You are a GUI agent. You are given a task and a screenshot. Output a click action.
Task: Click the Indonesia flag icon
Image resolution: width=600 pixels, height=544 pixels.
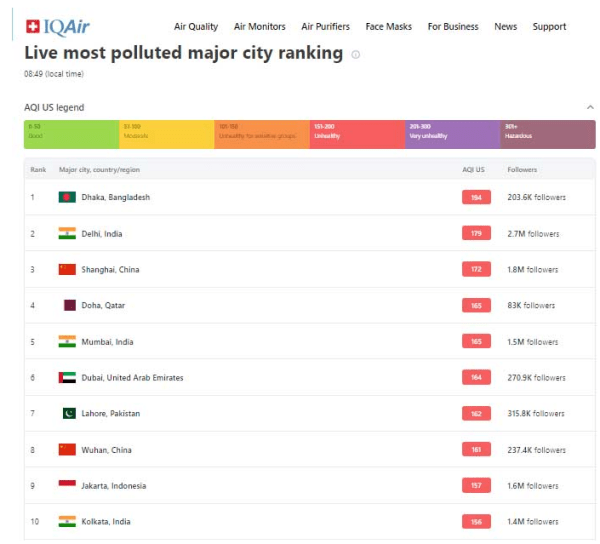pos(67,484)
